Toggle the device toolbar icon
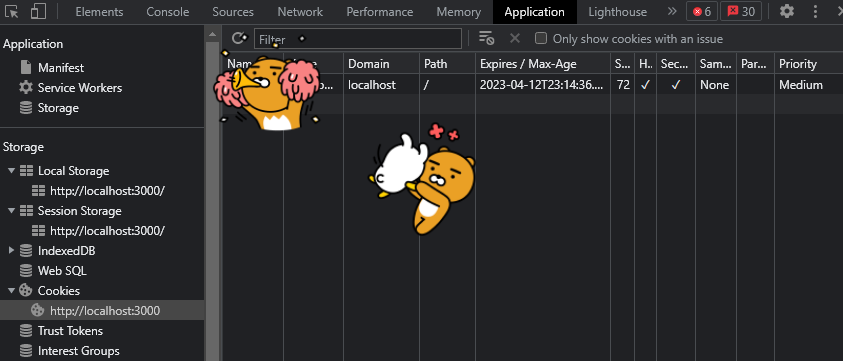 (x=38, y=11)
